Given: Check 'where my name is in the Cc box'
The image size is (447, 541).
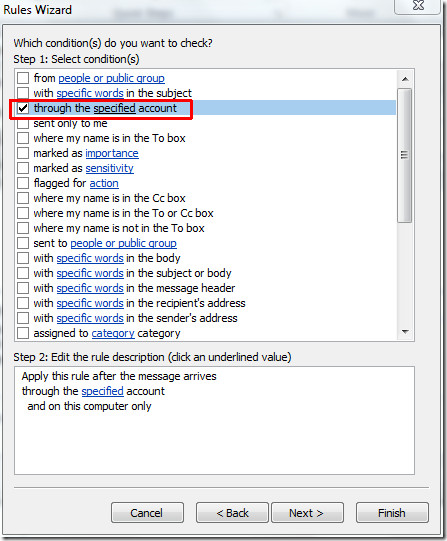Looking at the screenshot, I should pos(23,198).
